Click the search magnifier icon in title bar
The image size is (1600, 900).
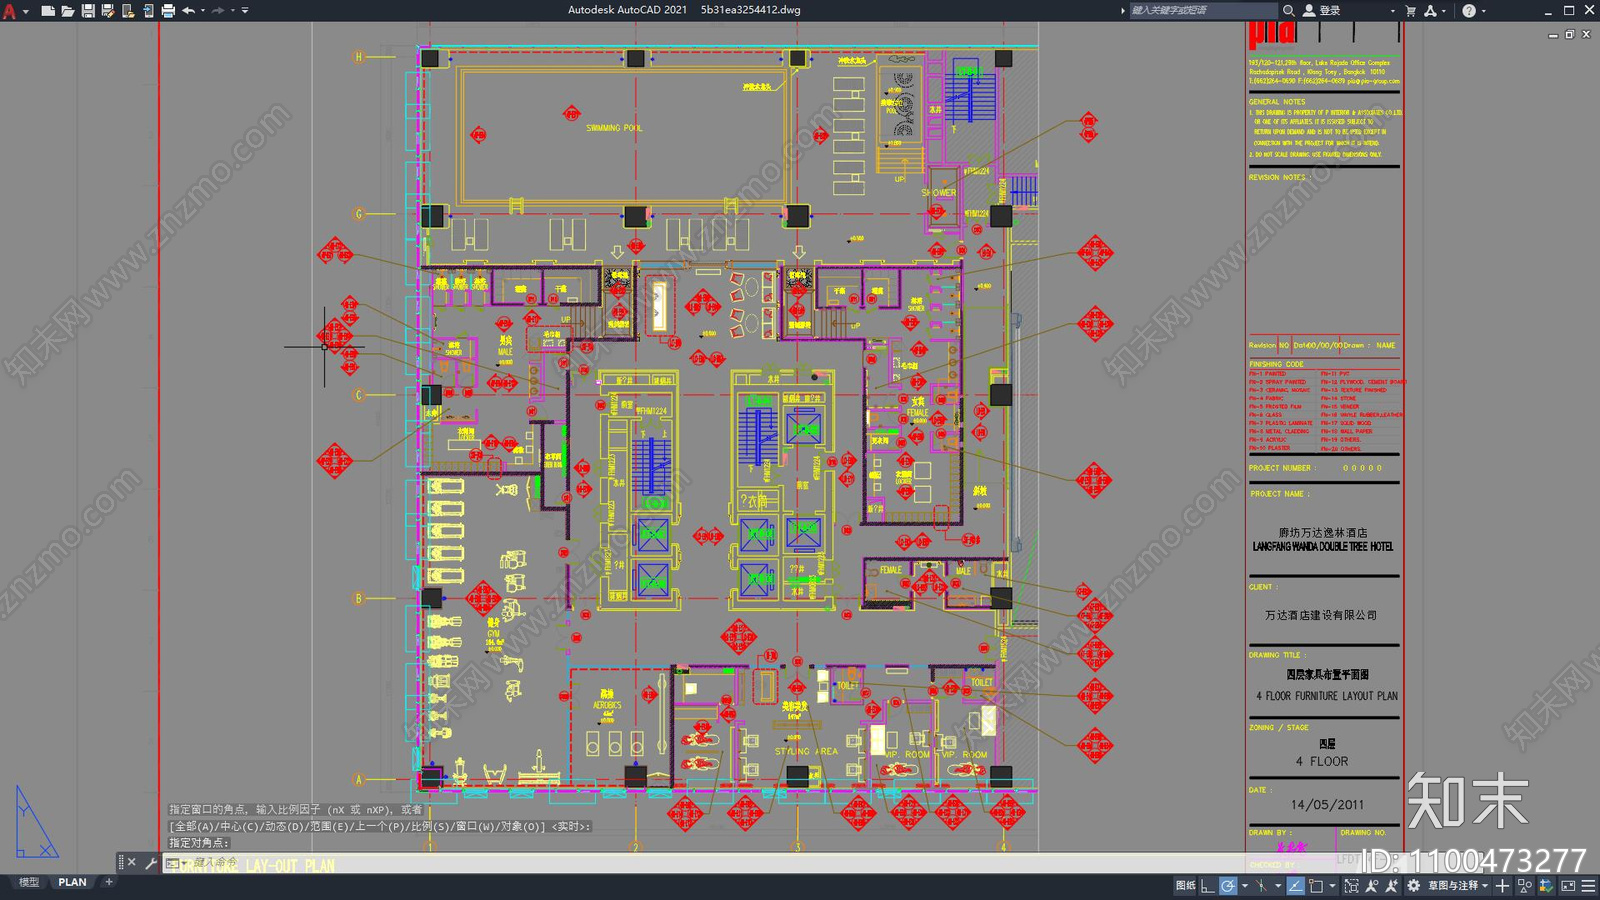(x=1289, y=11)
